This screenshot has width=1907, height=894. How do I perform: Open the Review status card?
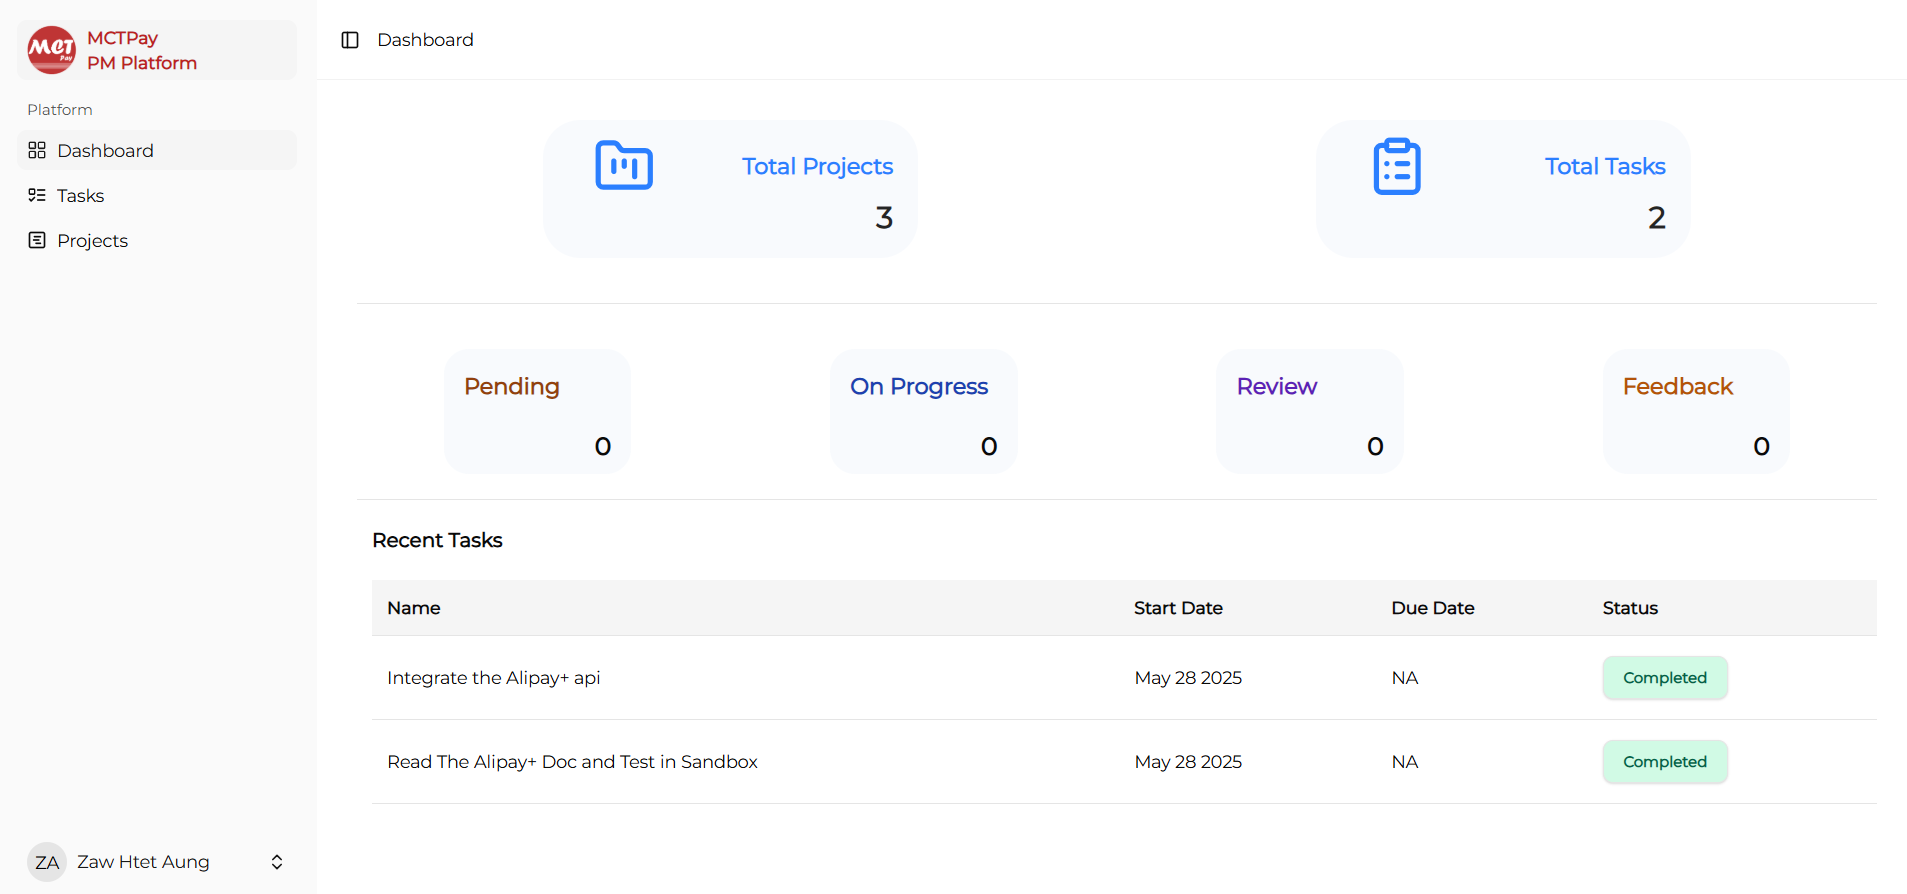pos(1309,411)
